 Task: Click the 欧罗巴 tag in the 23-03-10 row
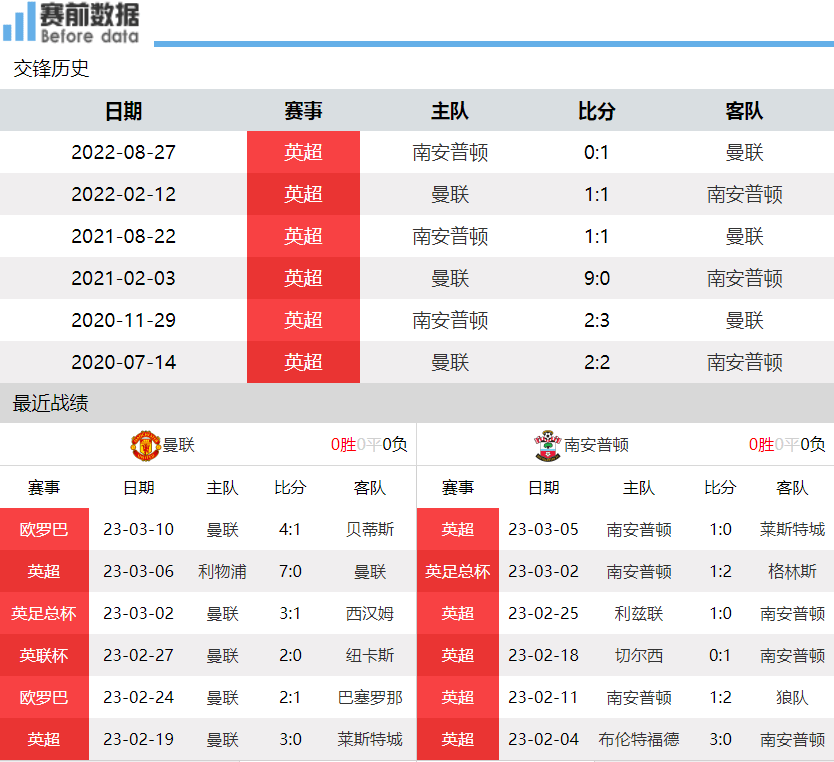point(44,529)
